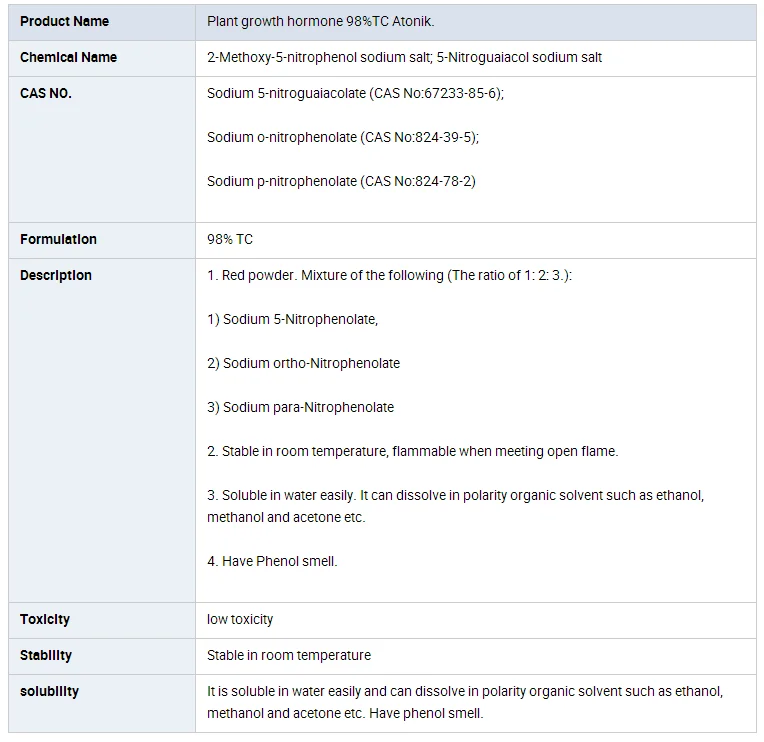
Task: Click the text Plant growth hormone 98%TC Atonik
Action: point(321,21)
